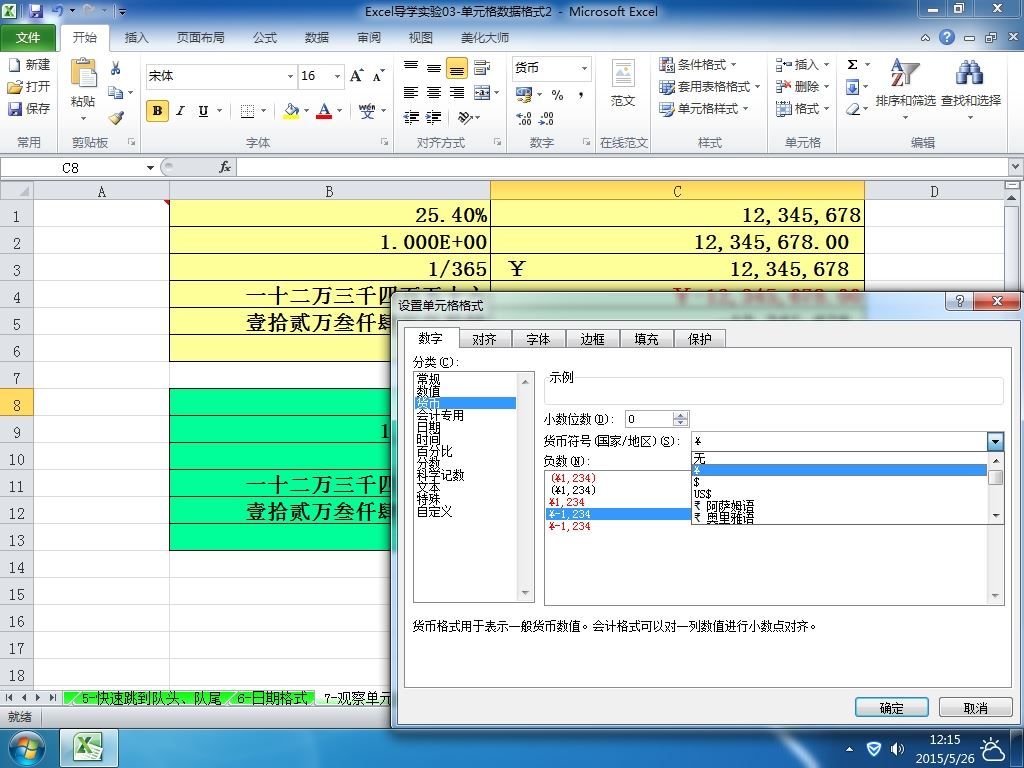The width and height of the screenshot is (1024, 768).
Task: Switch to 填充 tab in format dialog
Action: 646,339
